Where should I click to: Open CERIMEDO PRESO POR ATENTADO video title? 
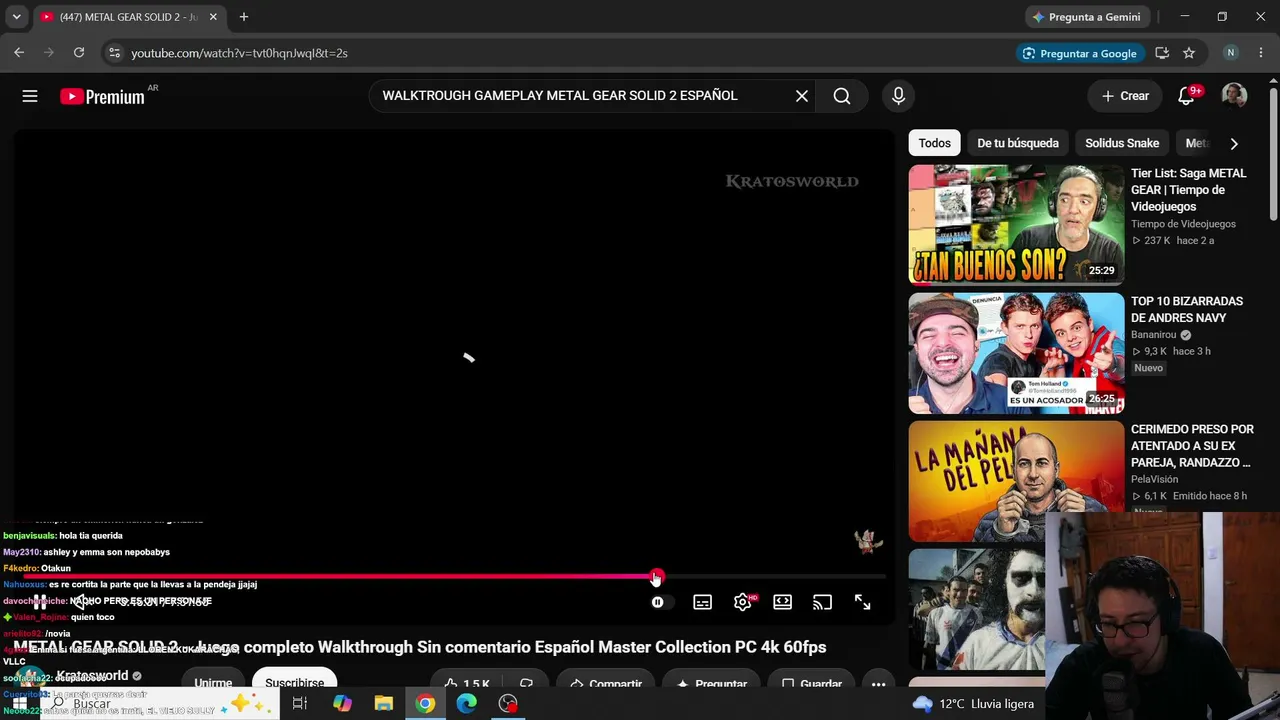coord(1192,446)
